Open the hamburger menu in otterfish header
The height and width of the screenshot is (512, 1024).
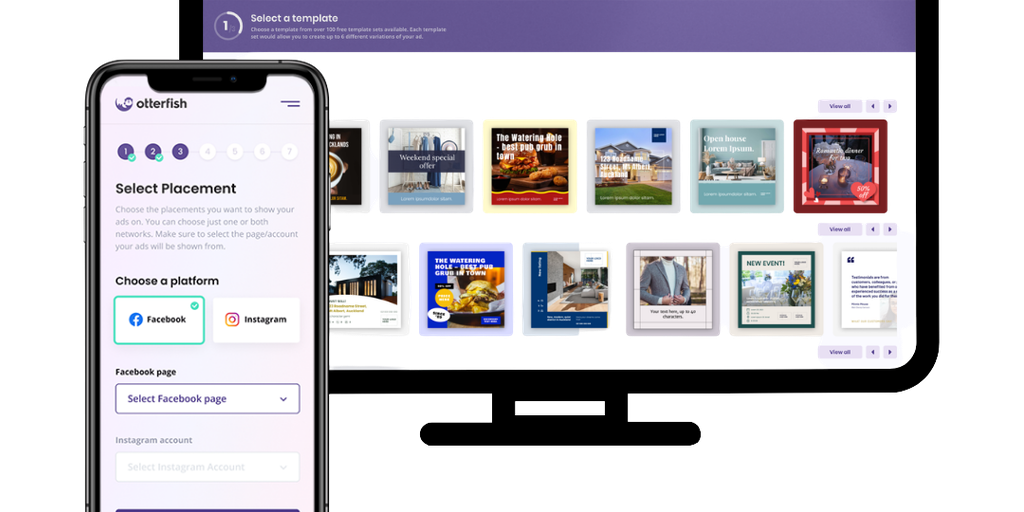click(290, 103)
